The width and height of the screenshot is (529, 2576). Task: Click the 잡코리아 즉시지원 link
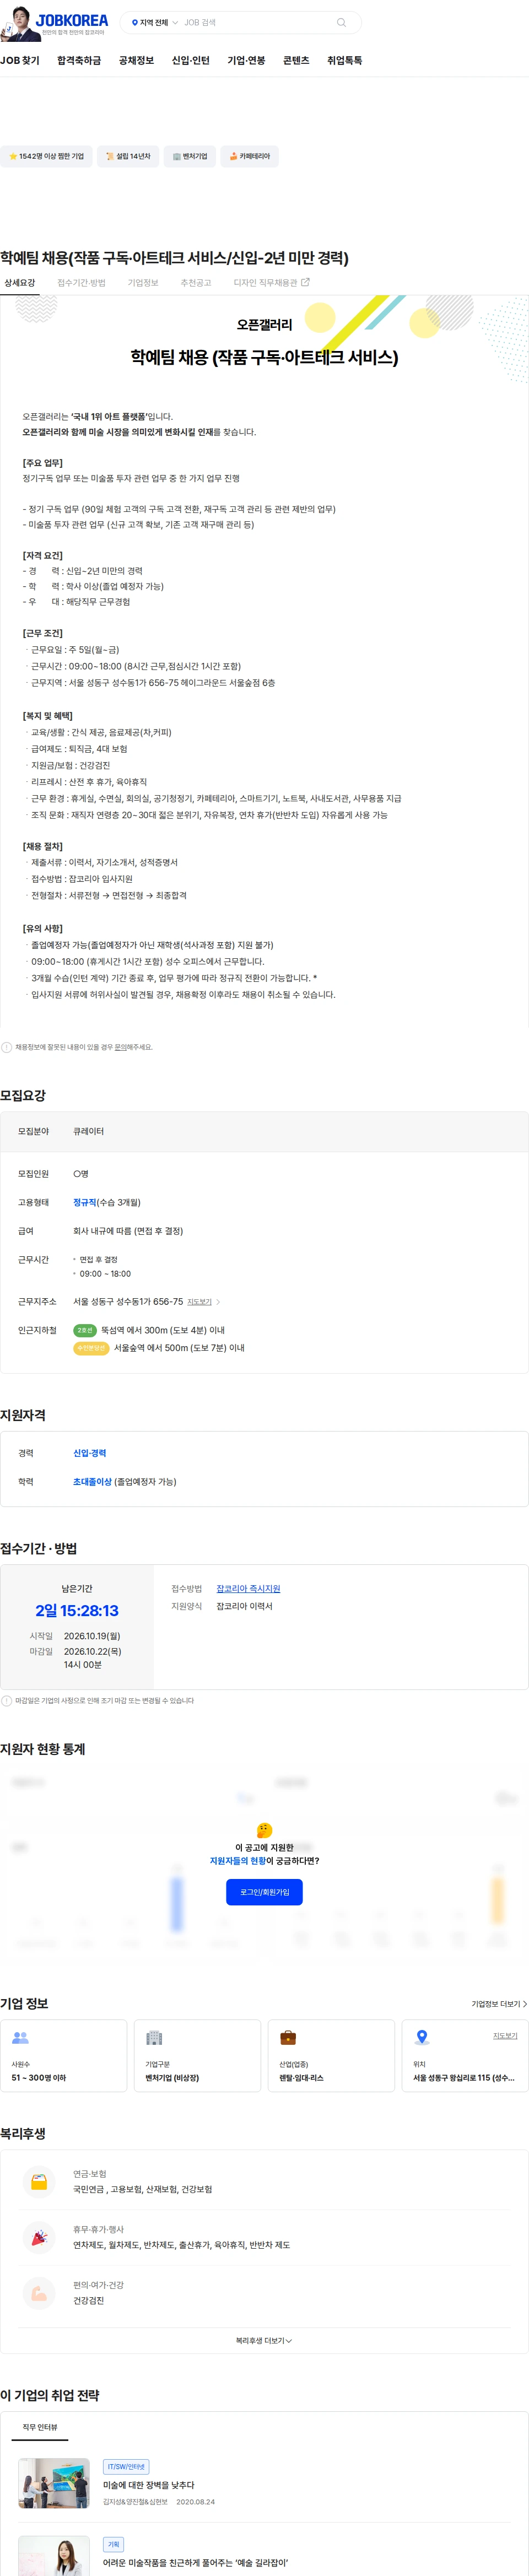248,1588
